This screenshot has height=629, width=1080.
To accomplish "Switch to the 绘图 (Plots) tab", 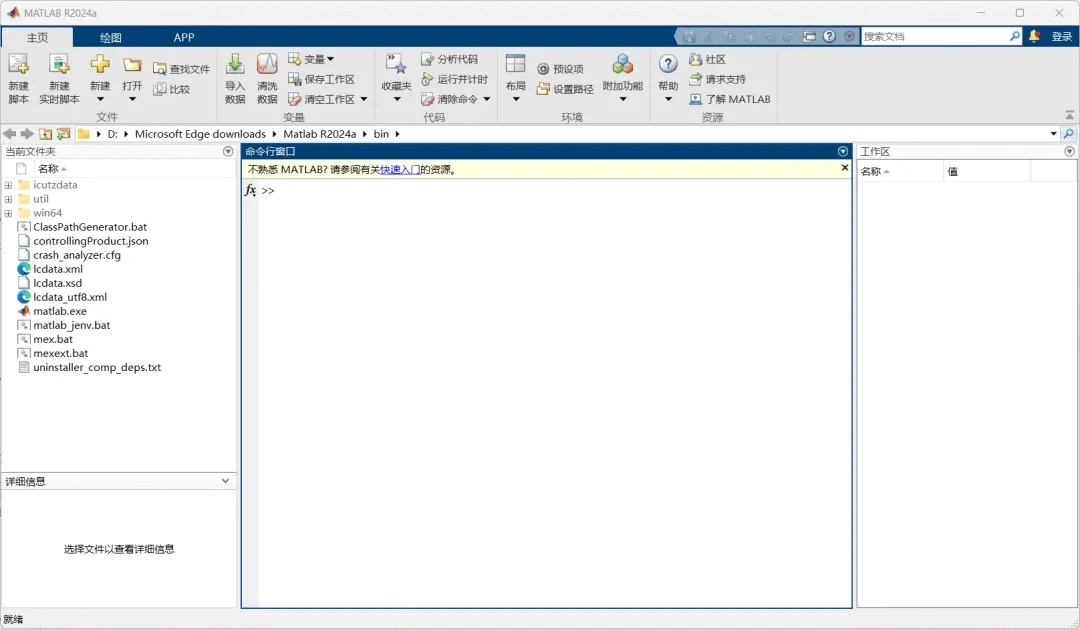I will point(110,37).
